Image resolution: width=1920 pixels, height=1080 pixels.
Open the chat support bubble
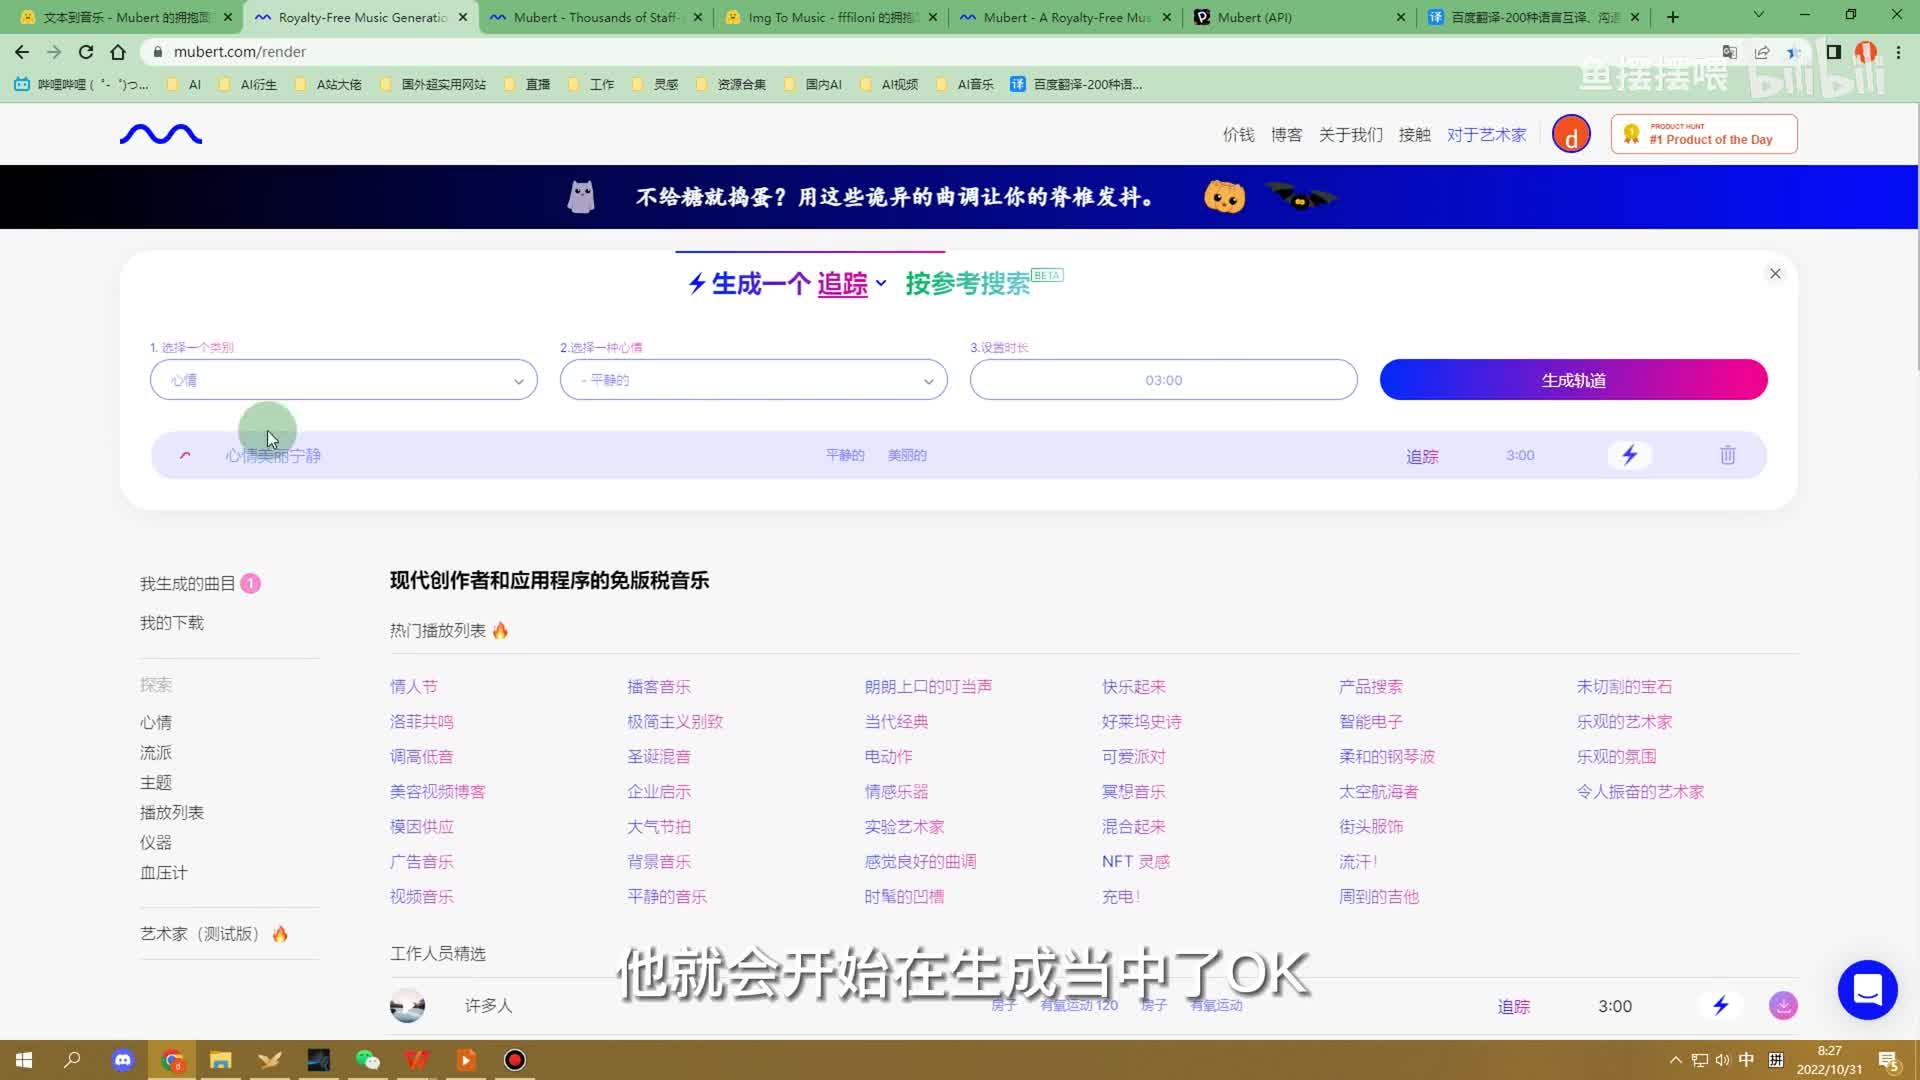pyautogui.click(x=1867, y=989)
